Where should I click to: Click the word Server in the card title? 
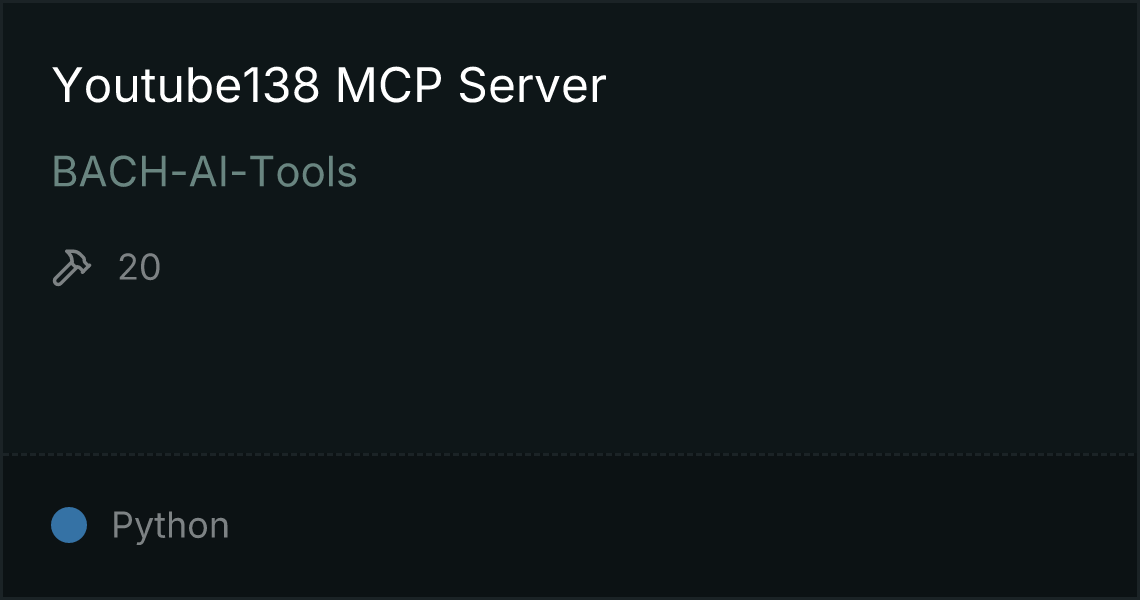pos(531,86)
